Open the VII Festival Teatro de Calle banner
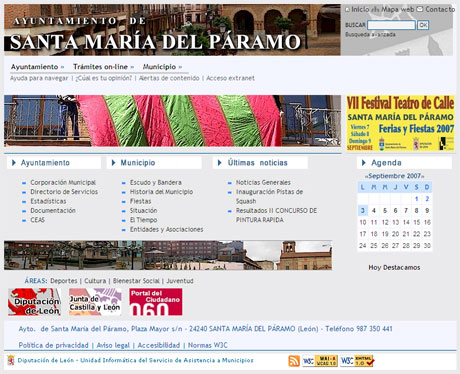This screenshot has height=374, width=460. pos(400,123)
